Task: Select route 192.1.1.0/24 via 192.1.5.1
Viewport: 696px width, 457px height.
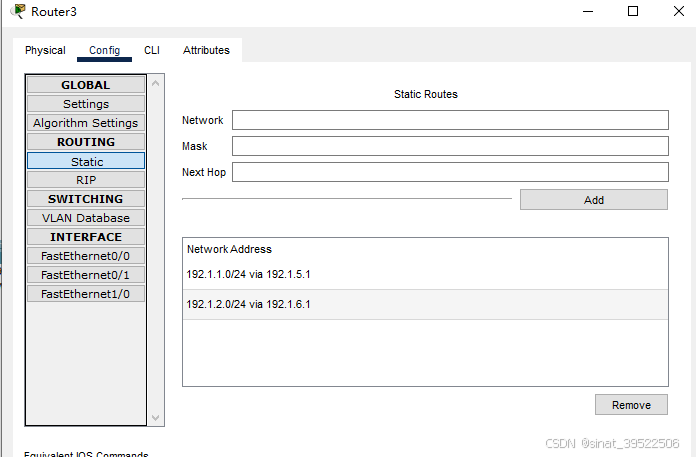Action: click(x=425, y=274)
